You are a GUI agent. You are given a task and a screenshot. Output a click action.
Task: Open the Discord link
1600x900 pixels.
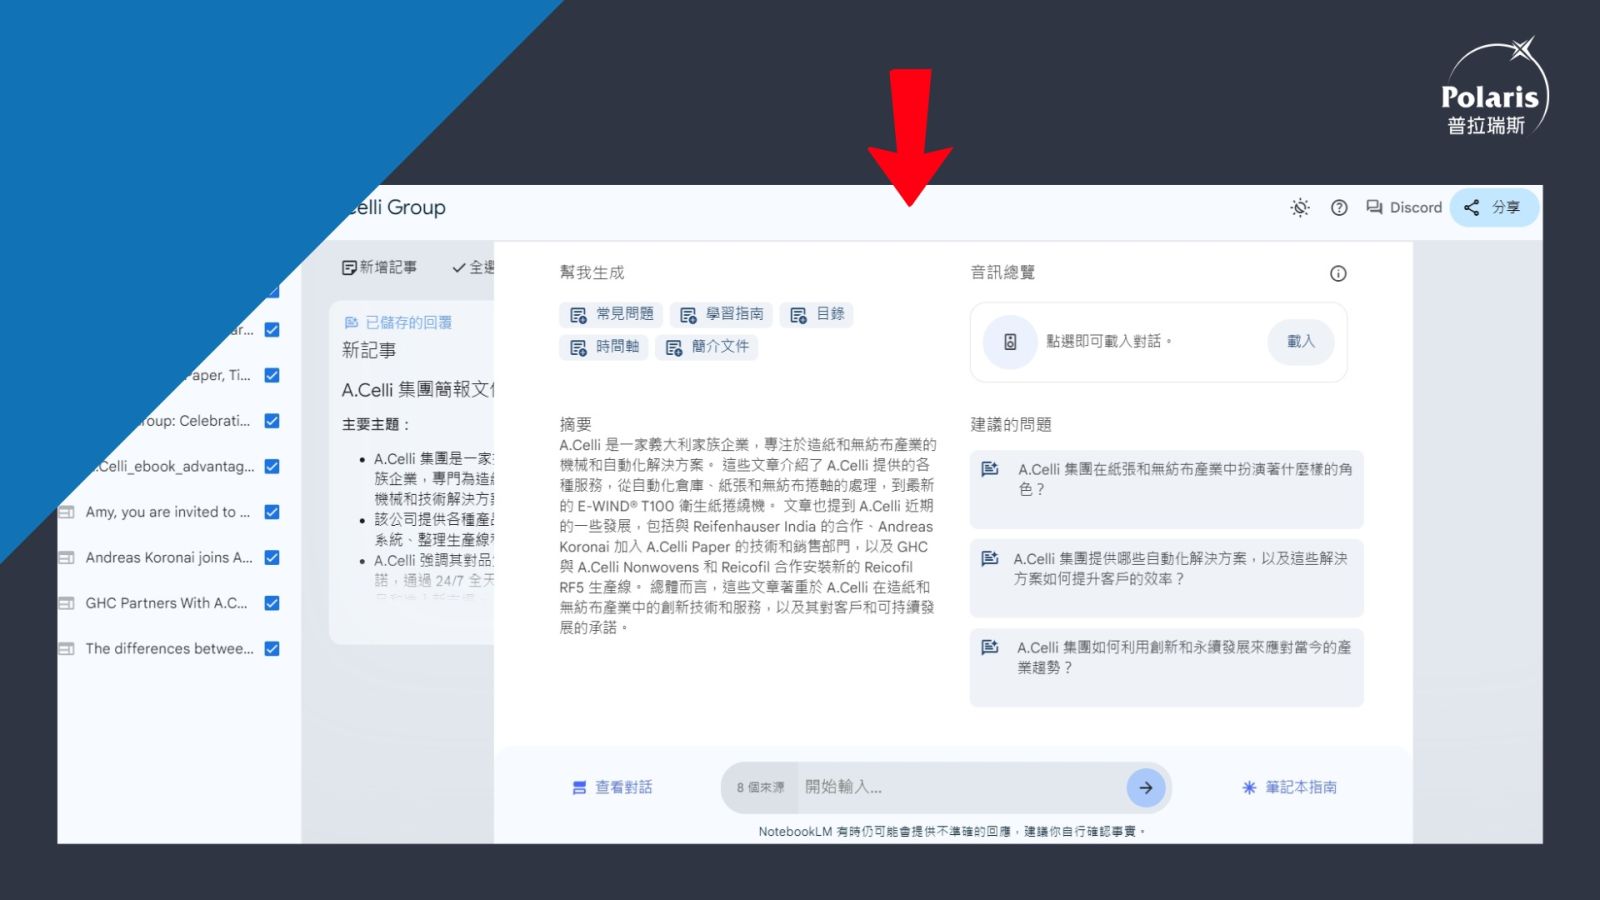tap(1404, 208)
